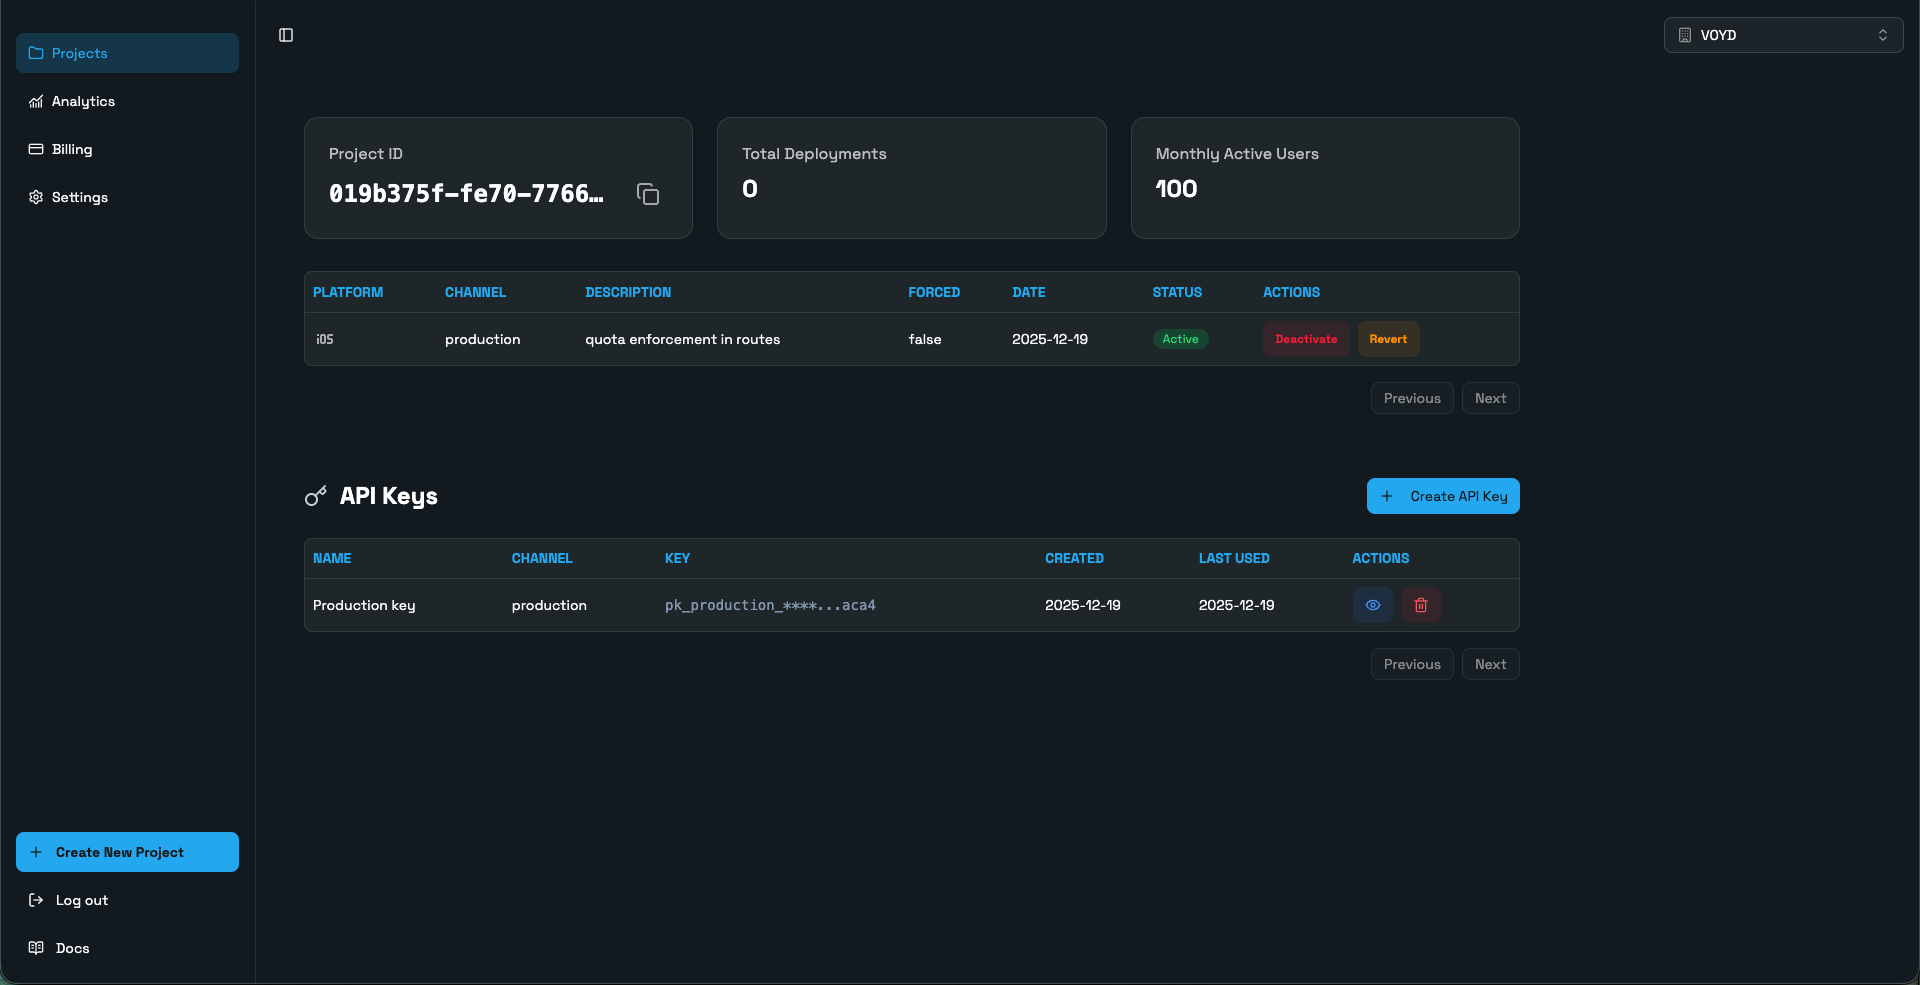Screen dimensions: 1920x985
Task: Click Revert on the iOS deployment
Action: click(1387, 339)
